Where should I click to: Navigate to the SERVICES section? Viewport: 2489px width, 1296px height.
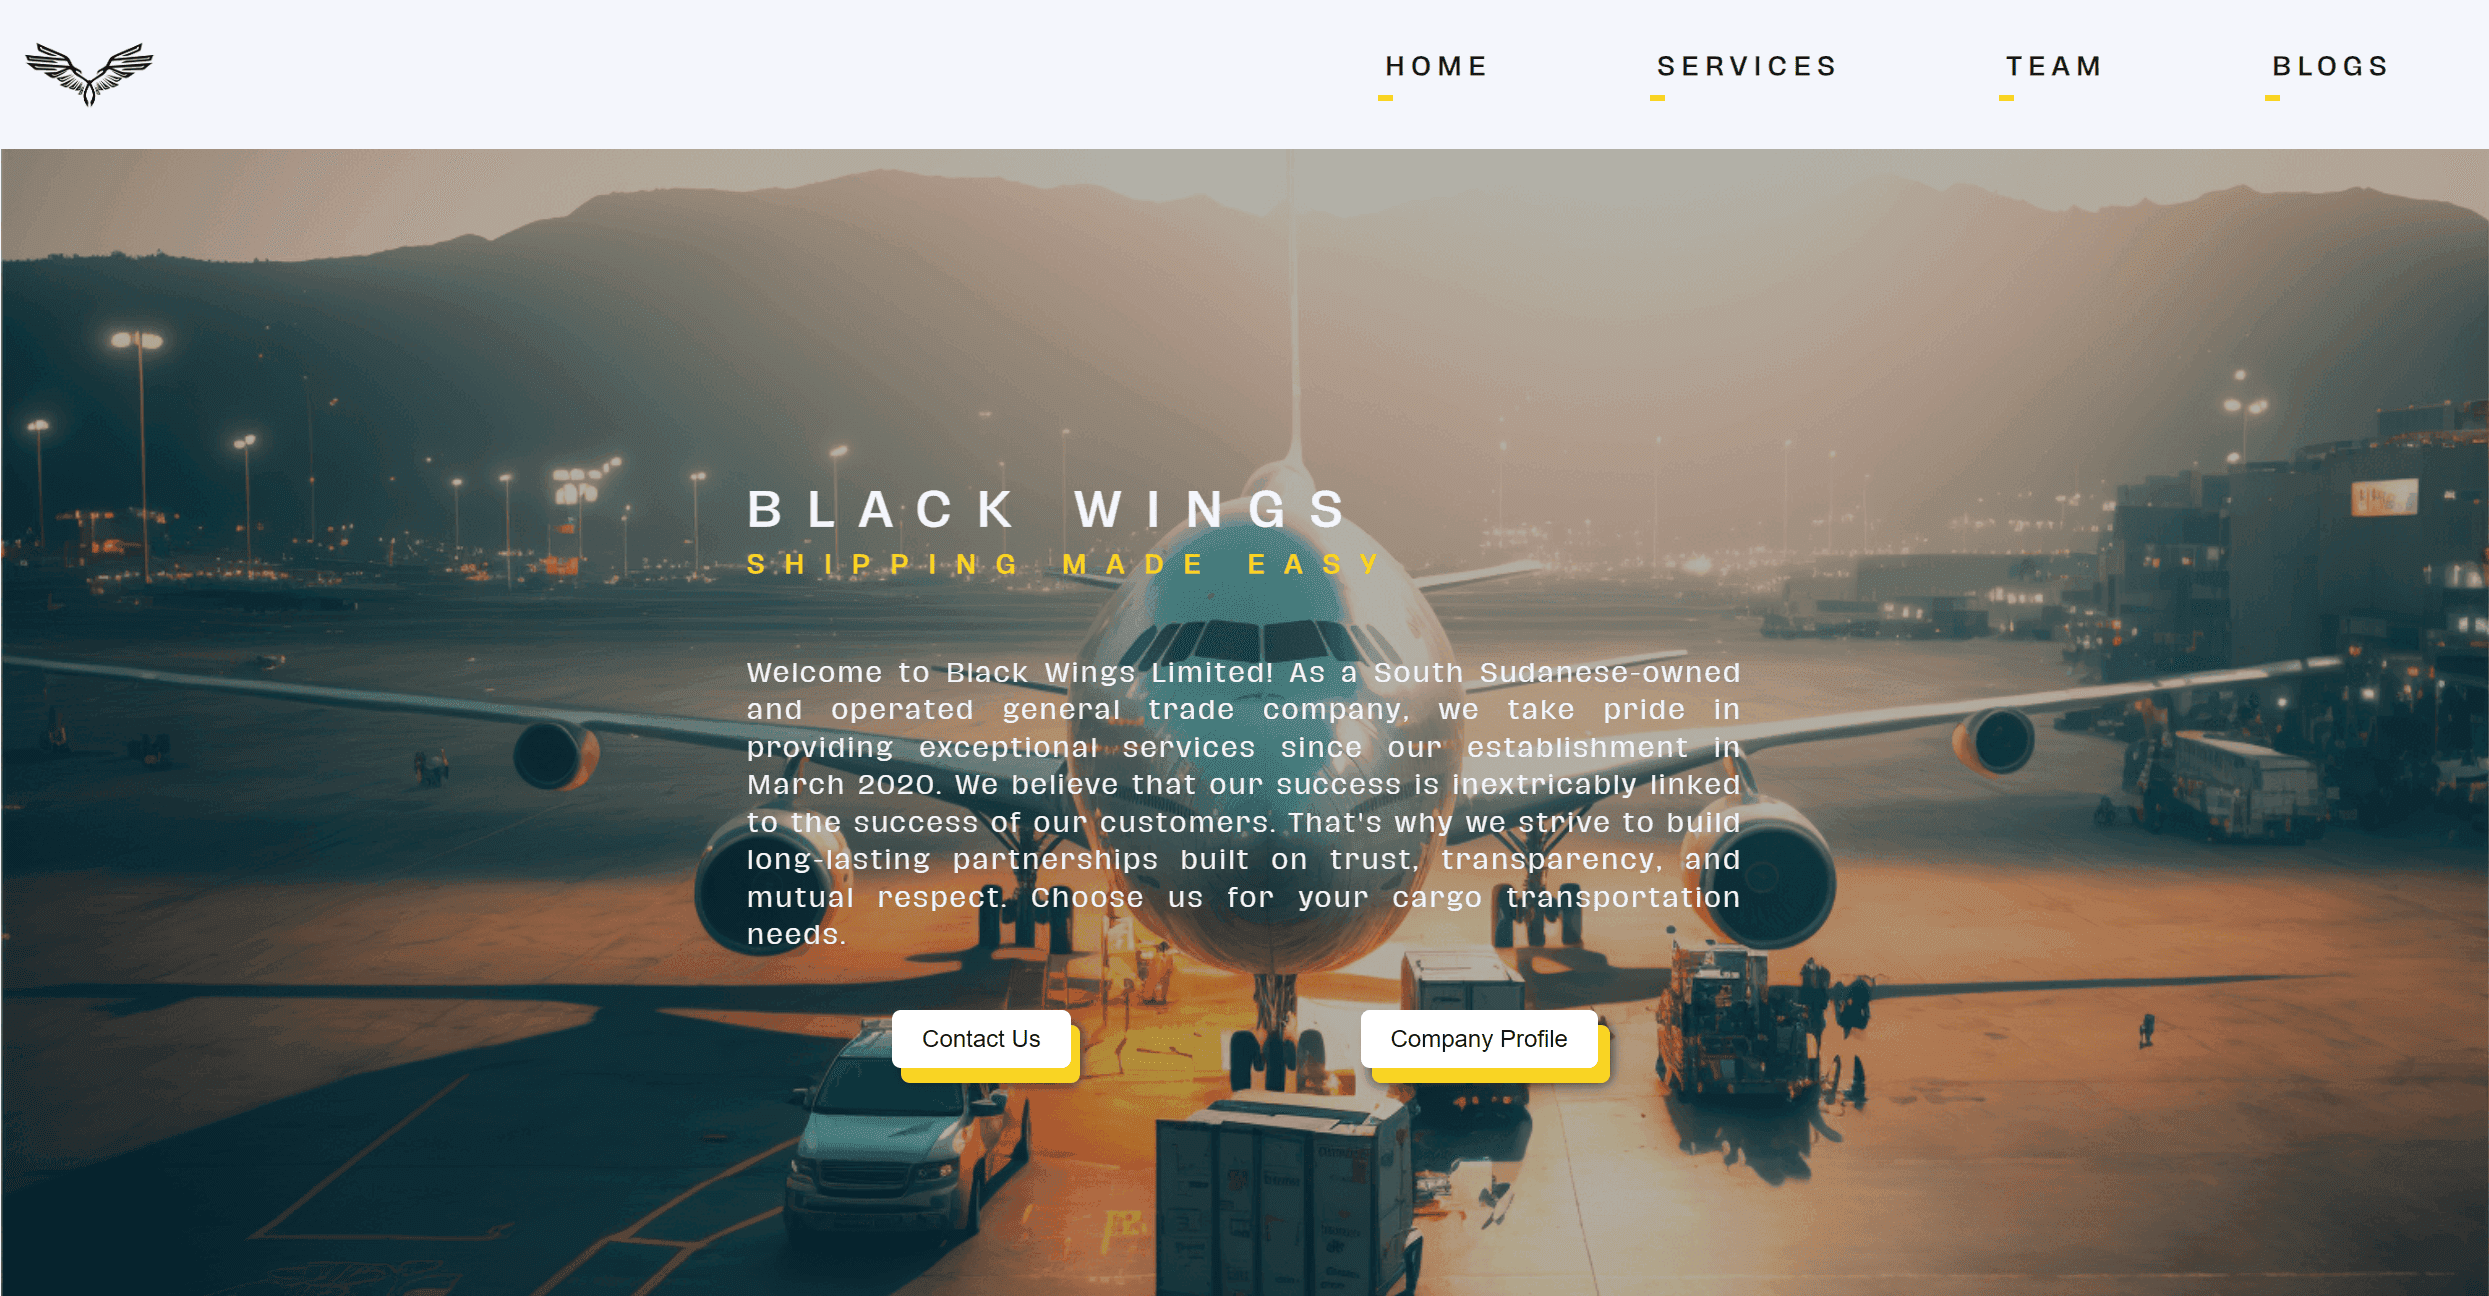[x=1748, y=66]
